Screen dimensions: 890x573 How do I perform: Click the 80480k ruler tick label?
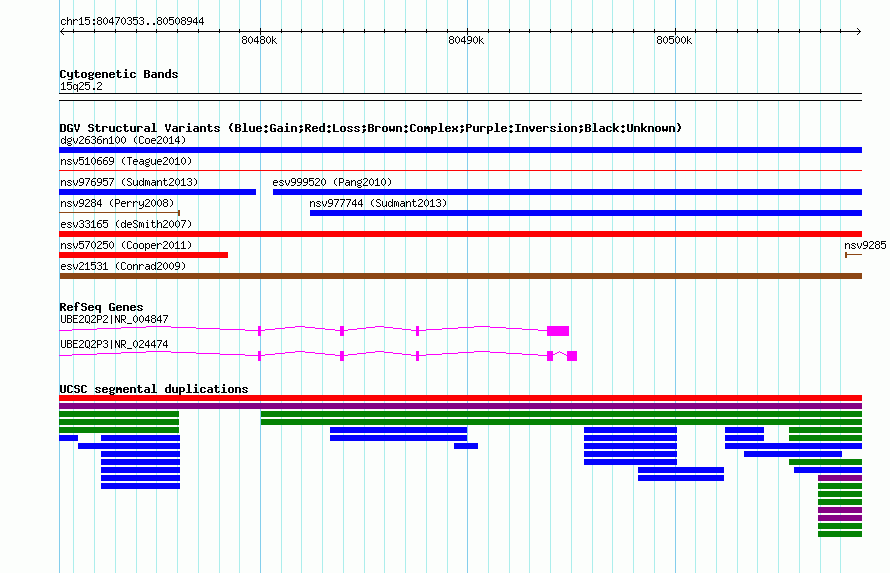[259, 40]
